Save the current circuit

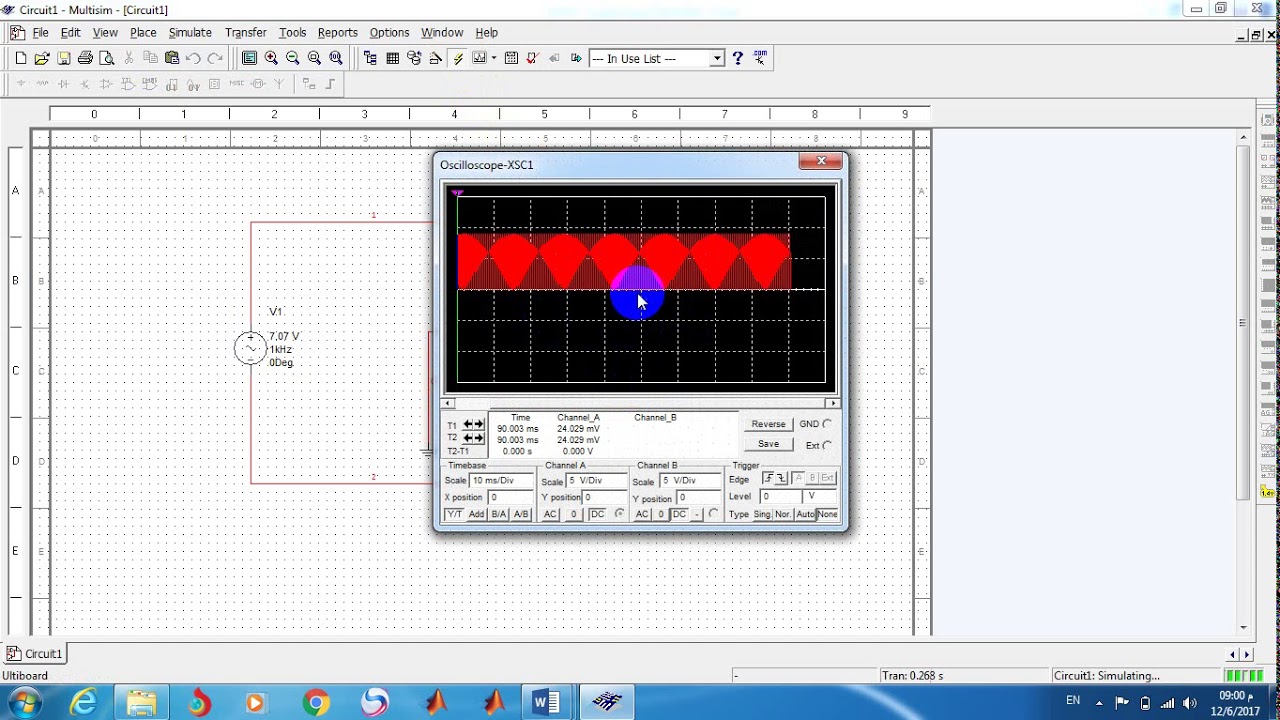64,58
